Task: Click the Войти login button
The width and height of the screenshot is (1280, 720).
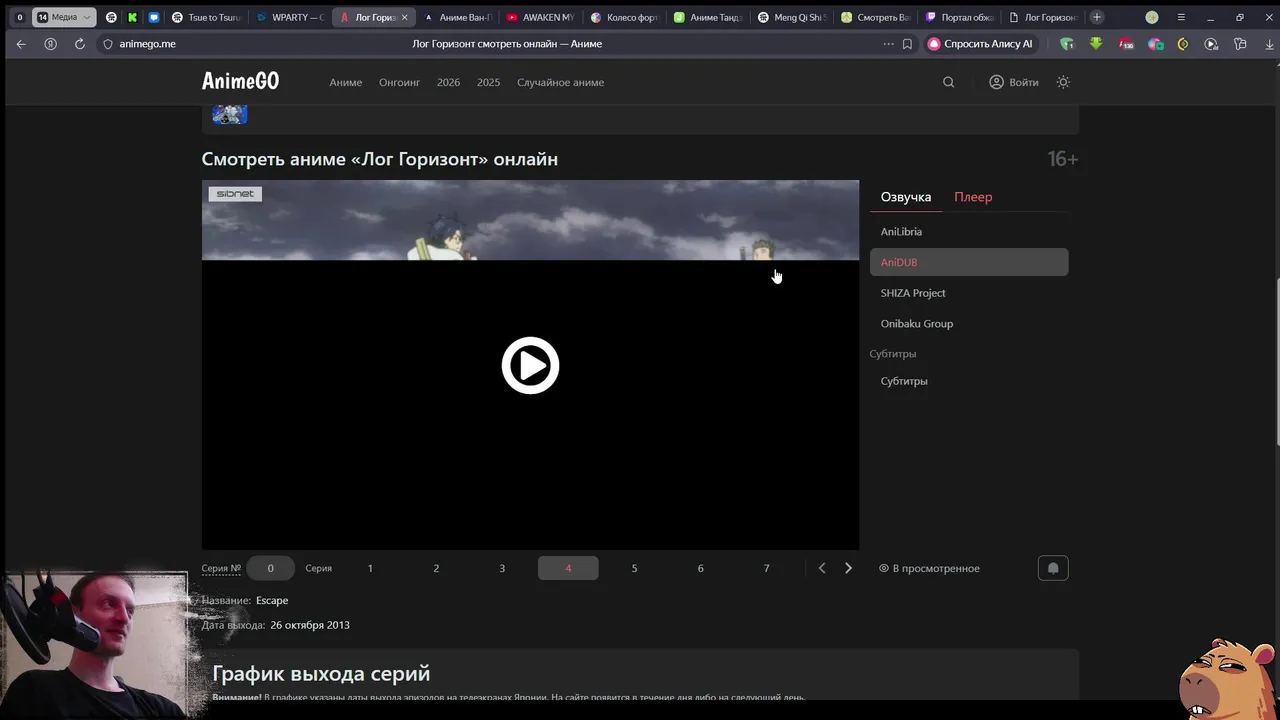Action: click(x=1014, y=82)
